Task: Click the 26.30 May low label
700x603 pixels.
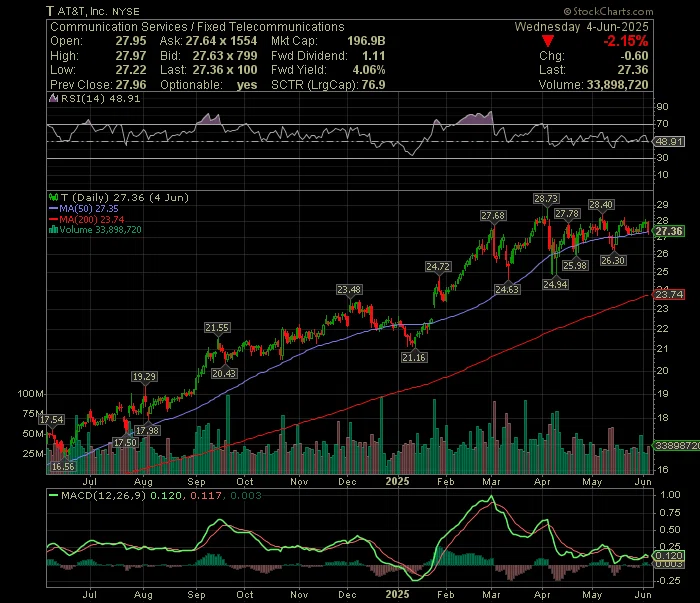Action: click(x=613, y=261)
